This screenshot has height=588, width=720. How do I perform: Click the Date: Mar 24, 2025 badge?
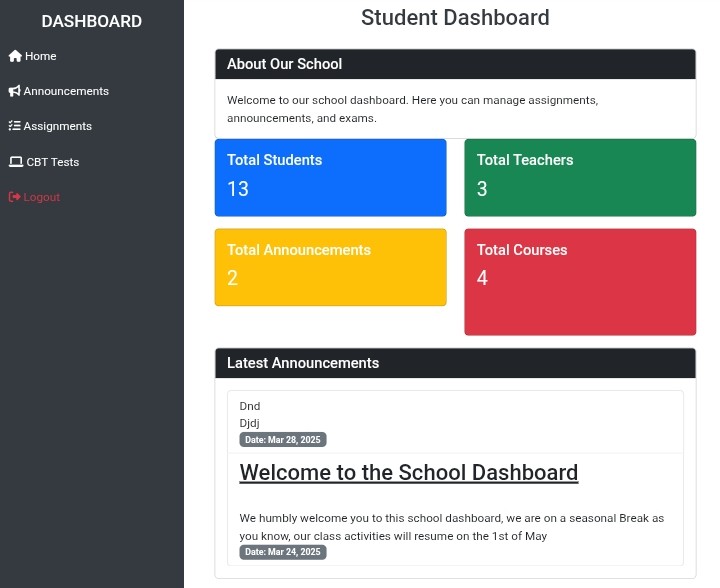(283, 552)
